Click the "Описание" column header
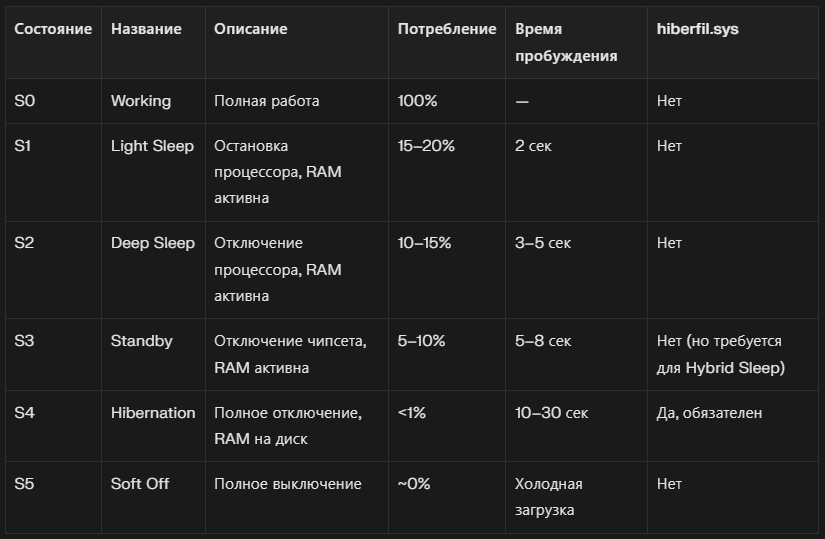The image size is (825, 539). click(x=250, y=29)
